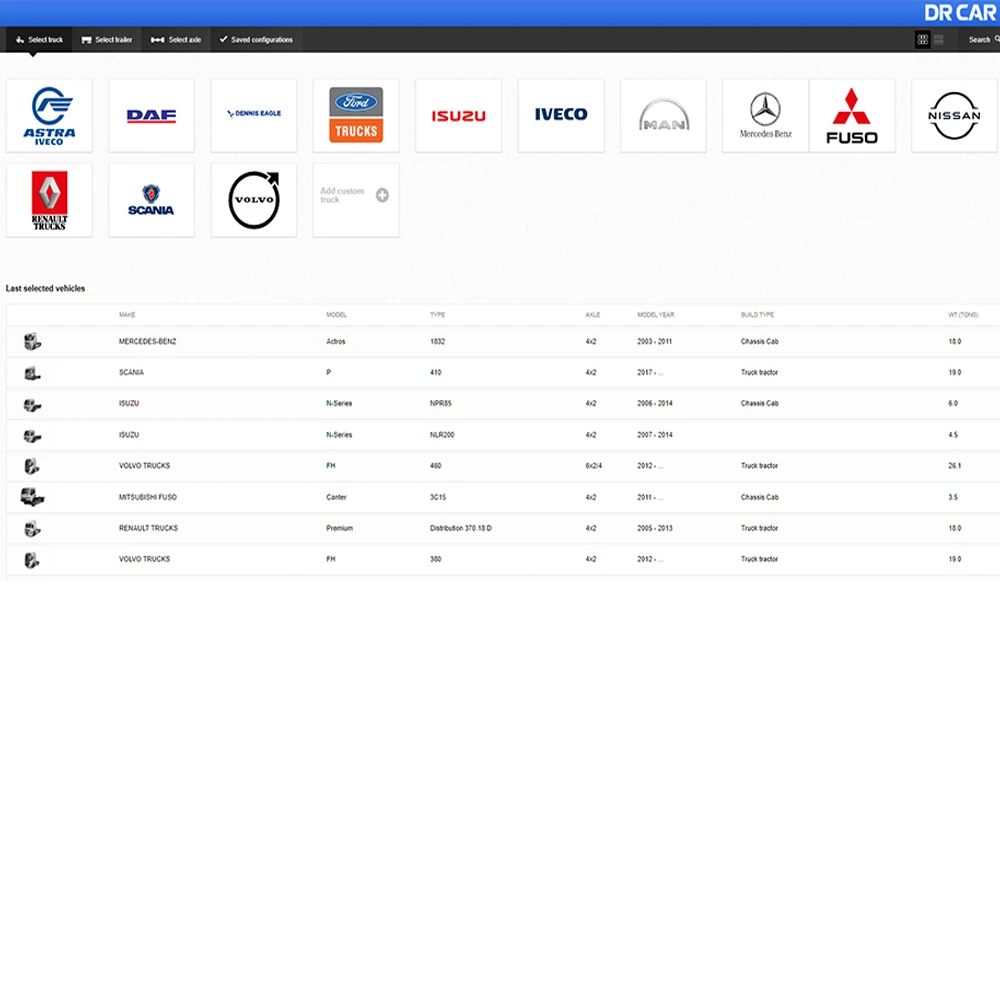Pick the Volvo brand logo
1000x1000 pixels.
click(x=254, y=200)
